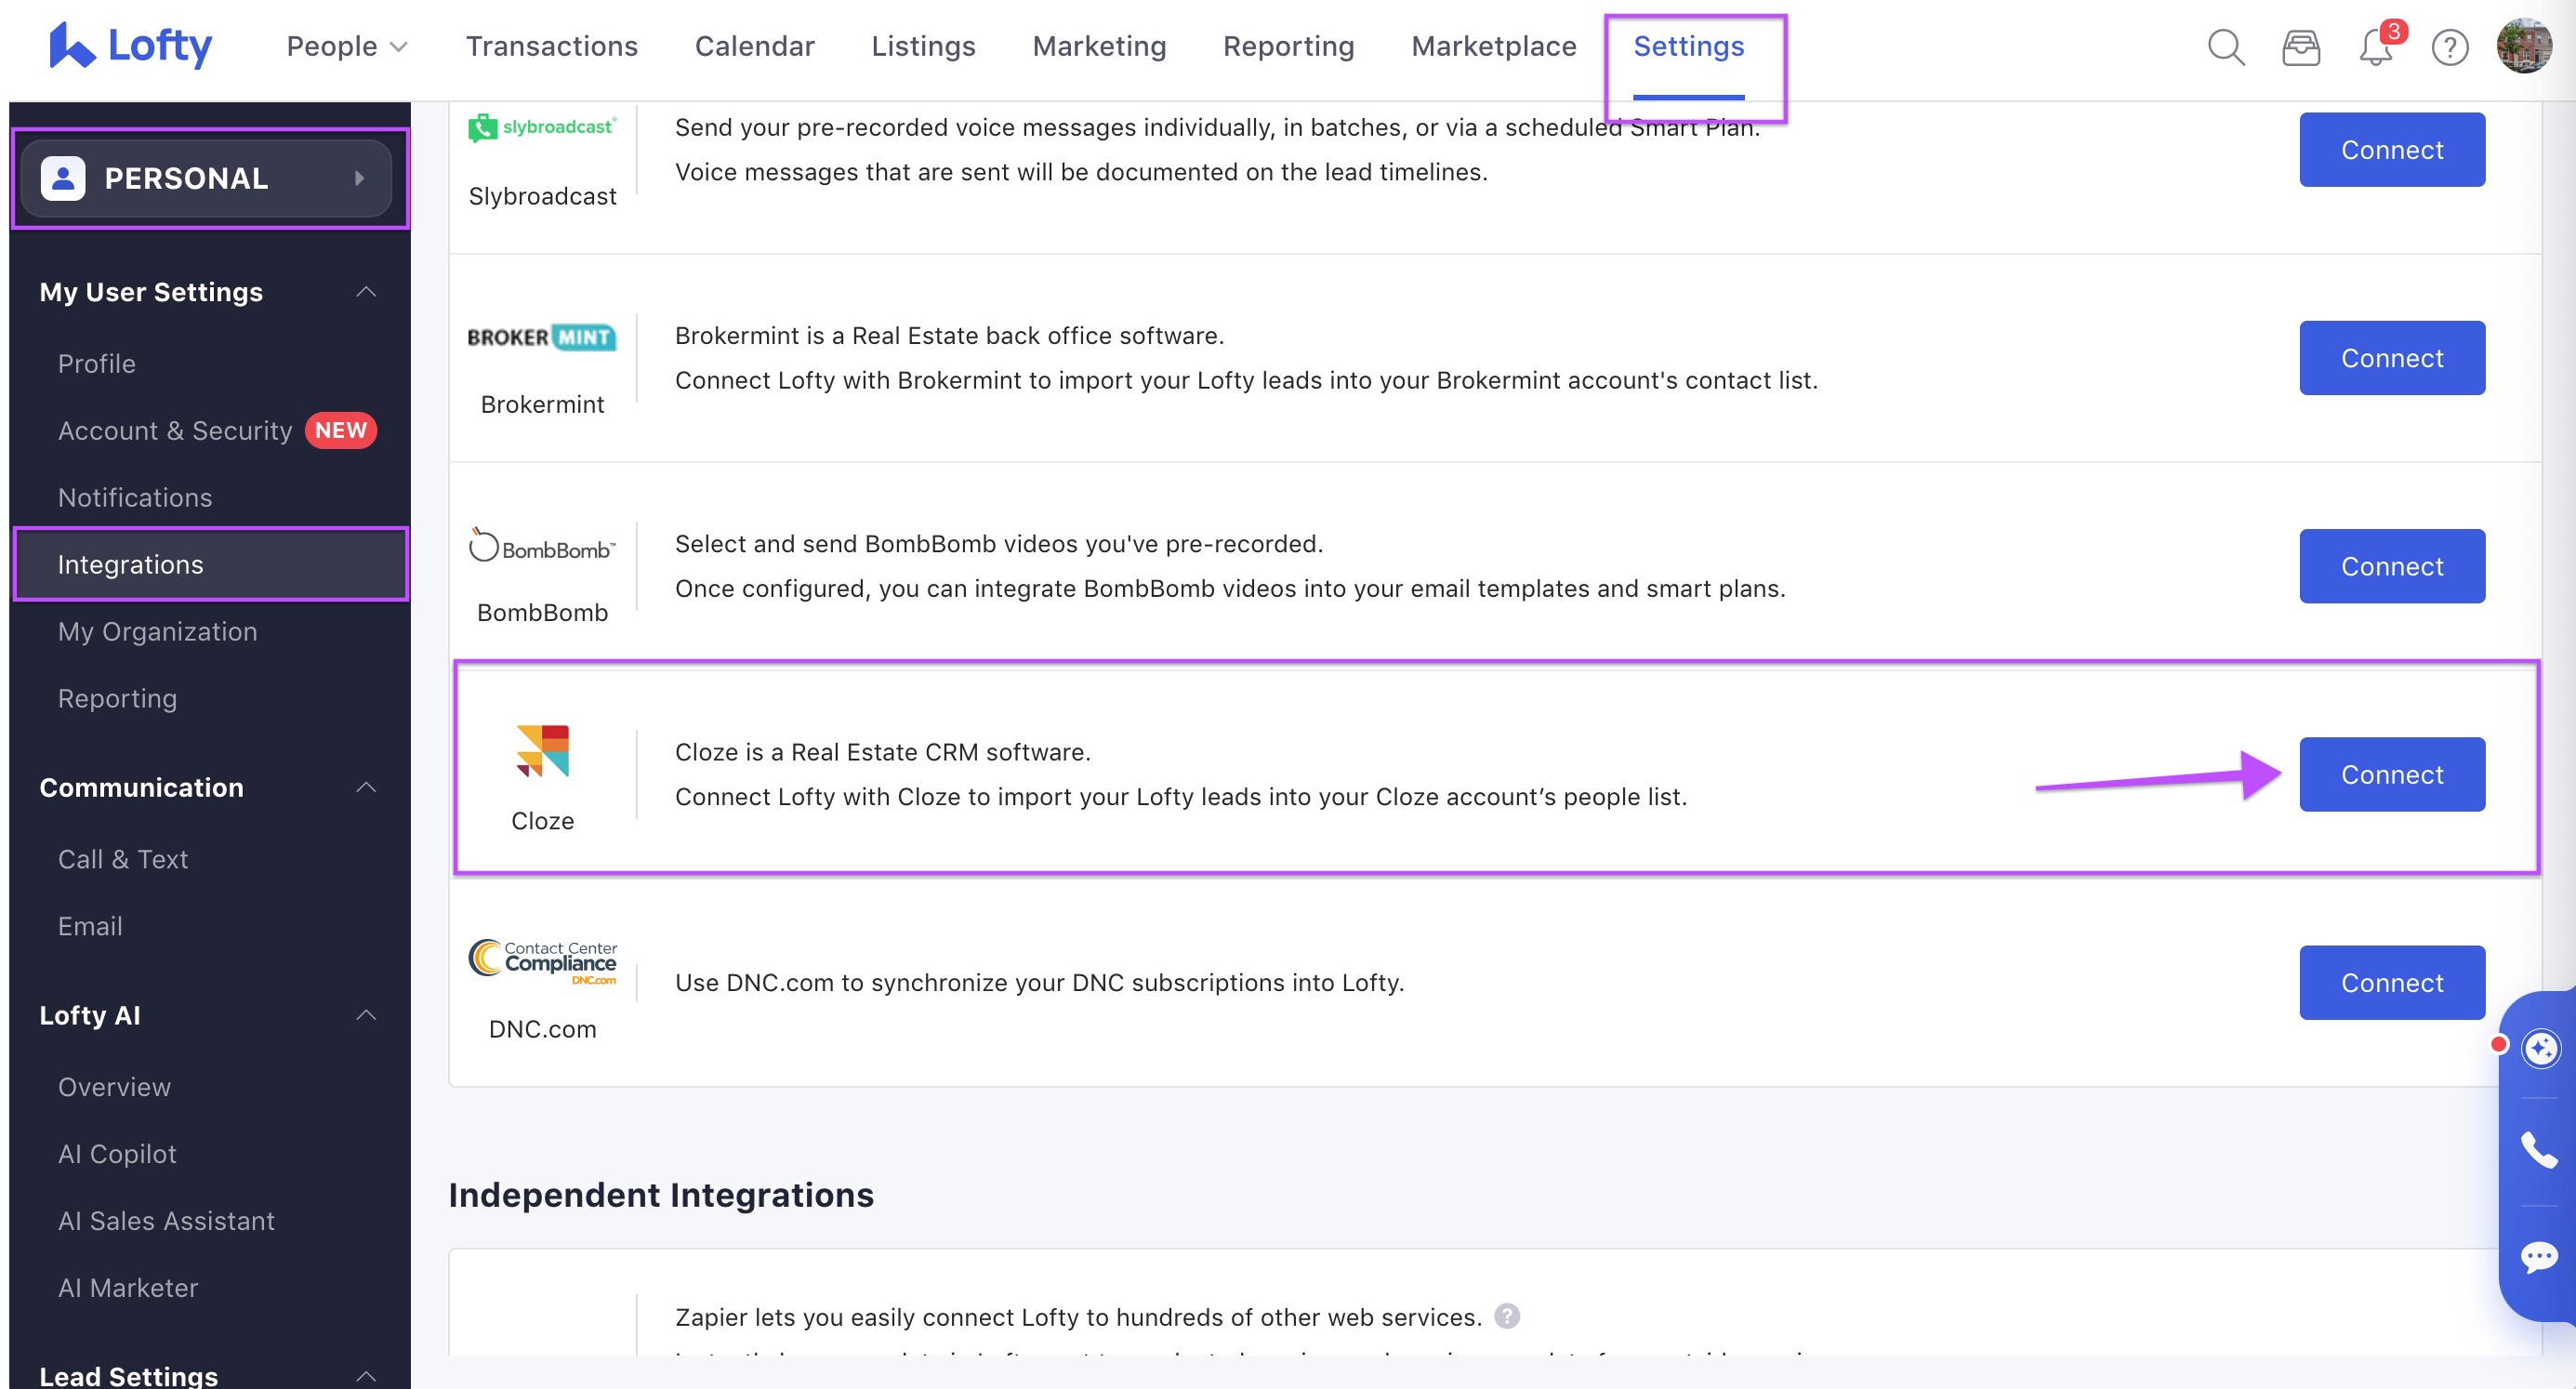Select the Settings tab
2576x1389 pixels.
[1689, 46]
